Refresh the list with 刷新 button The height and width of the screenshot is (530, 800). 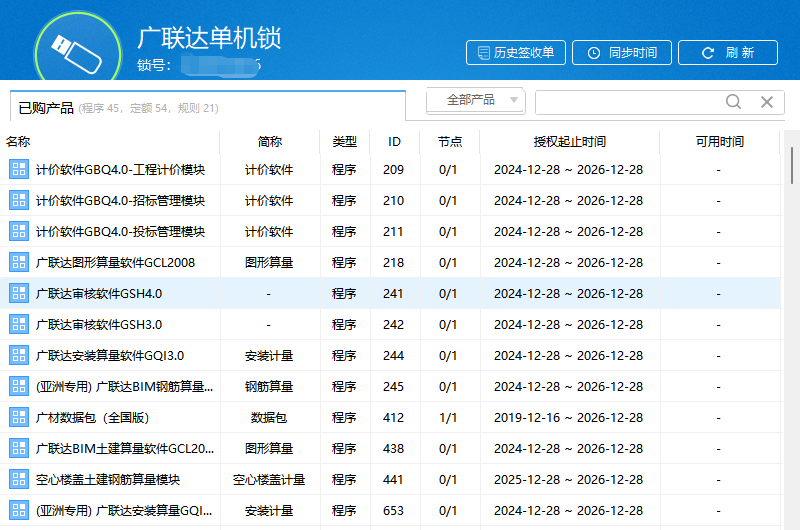728,53
